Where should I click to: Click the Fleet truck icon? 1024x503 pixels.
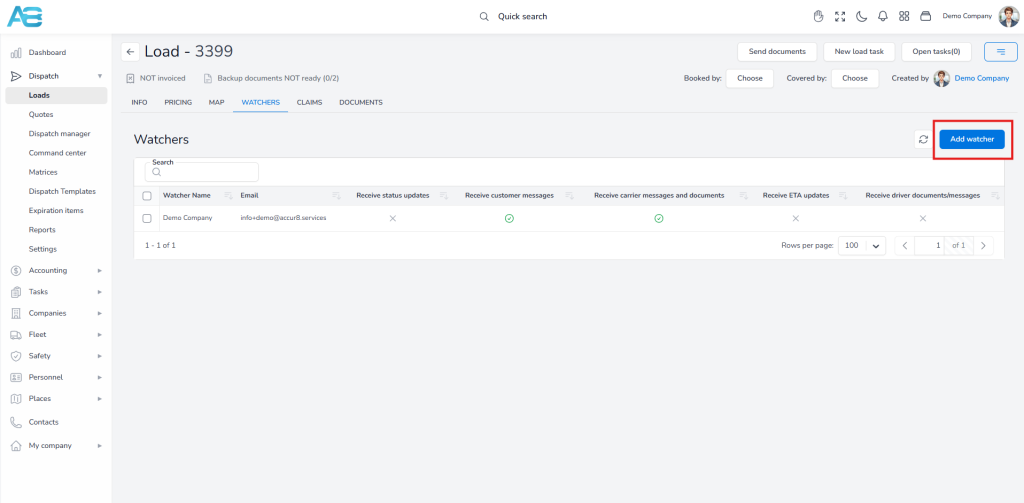(16, 334)
